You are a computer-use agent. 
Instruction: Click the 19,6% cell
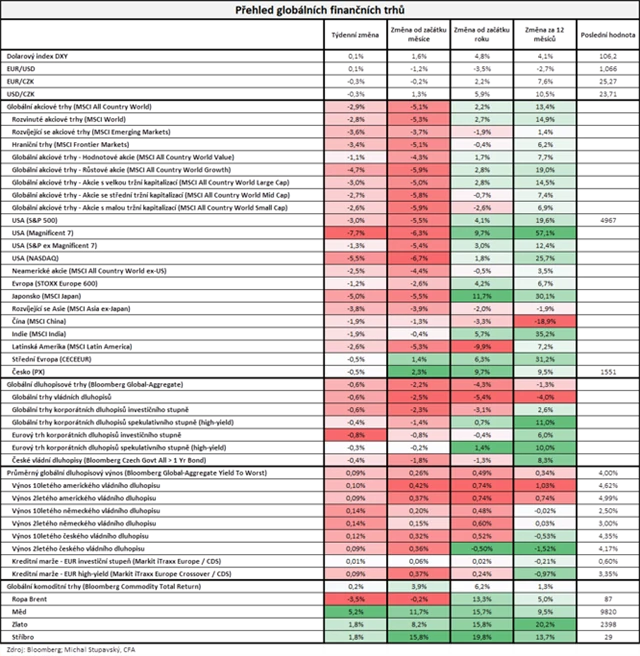pos(545,219)
